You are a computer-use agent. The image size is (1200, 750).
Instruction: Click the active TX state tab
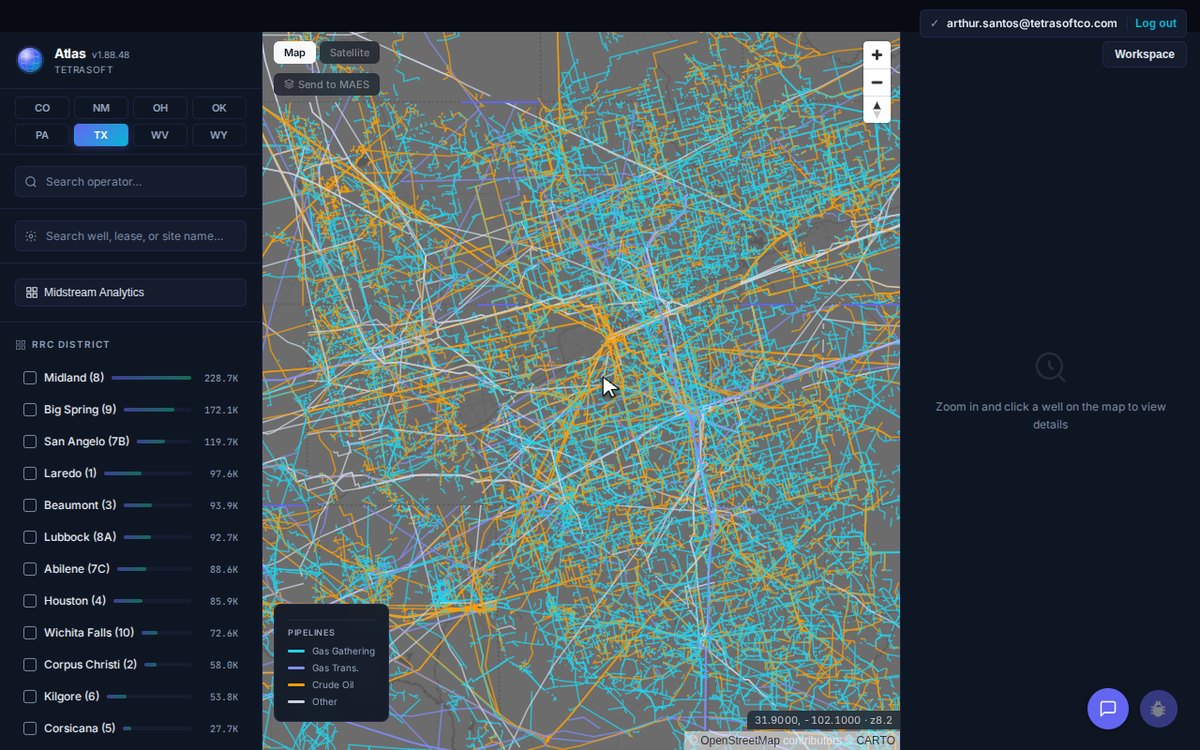101,135
